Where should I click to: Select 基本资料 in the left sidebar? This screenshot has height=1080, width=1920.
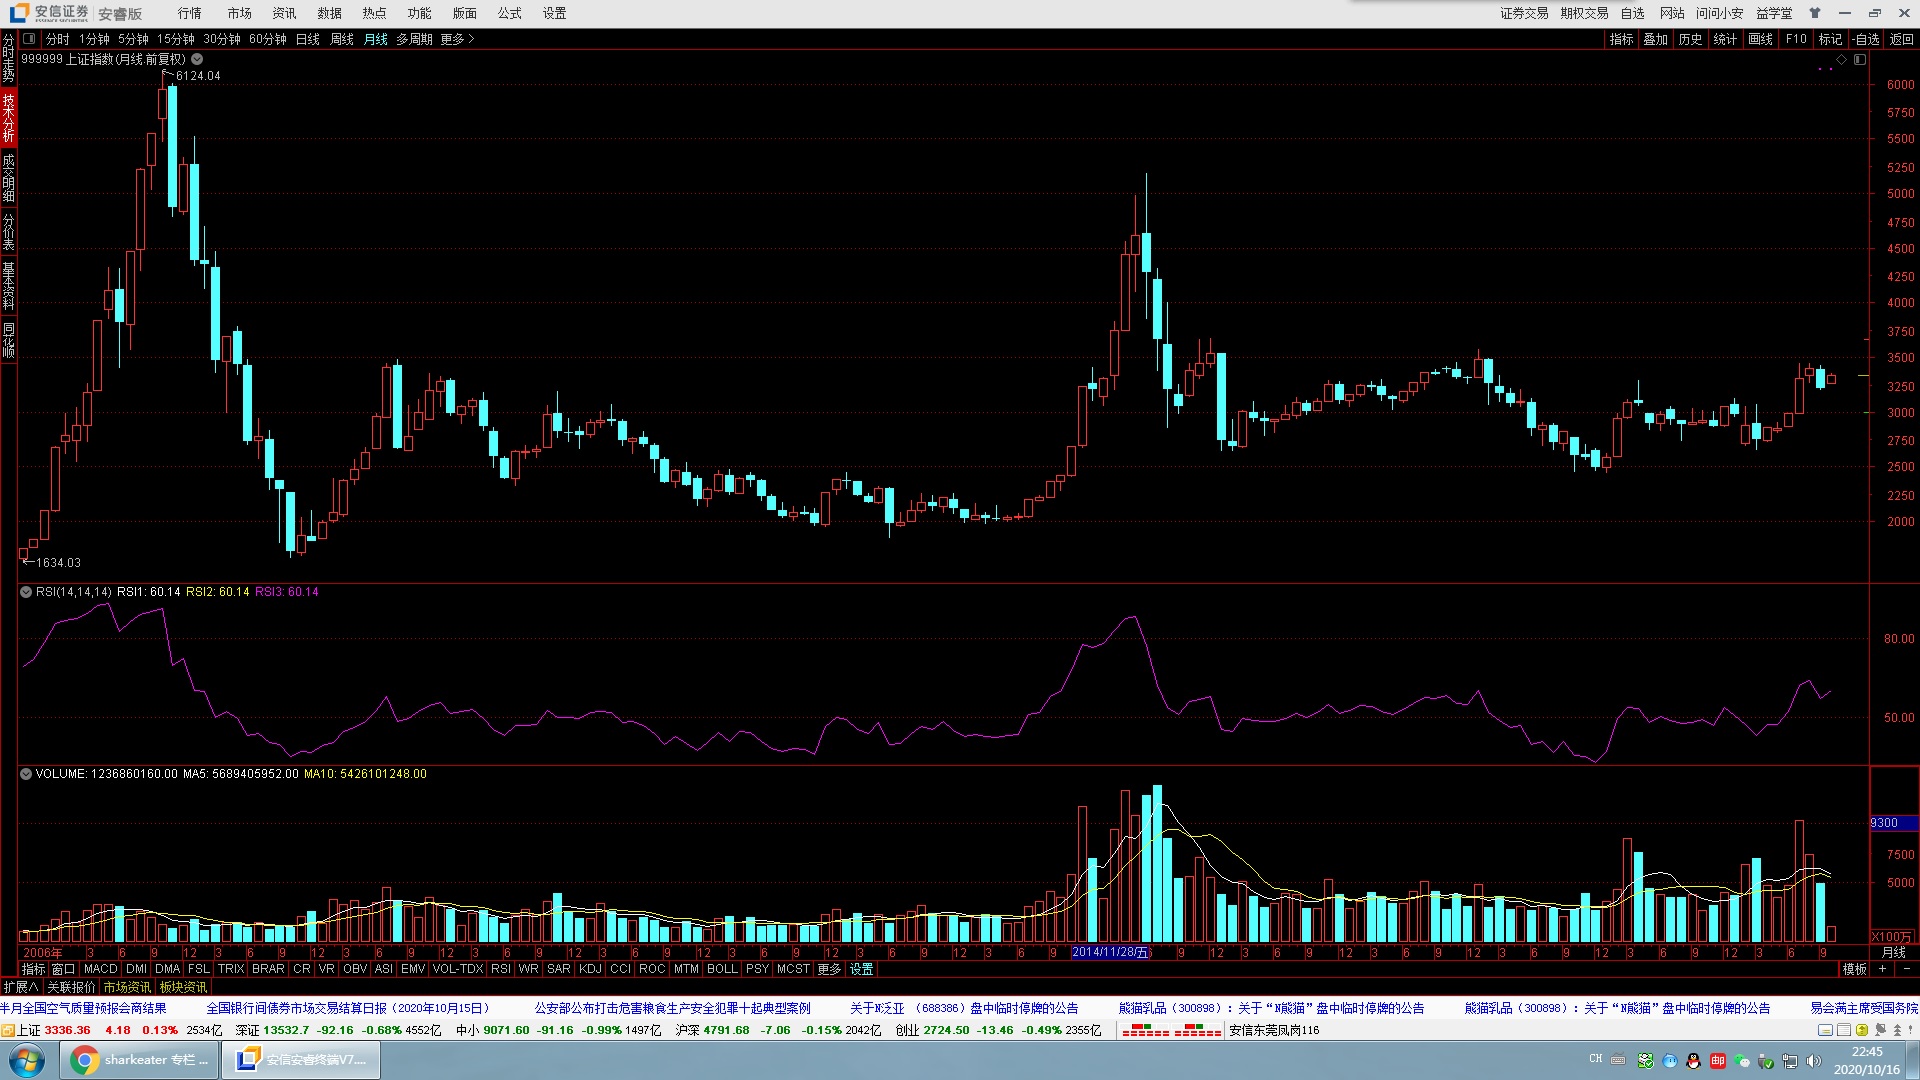point(8,287)
